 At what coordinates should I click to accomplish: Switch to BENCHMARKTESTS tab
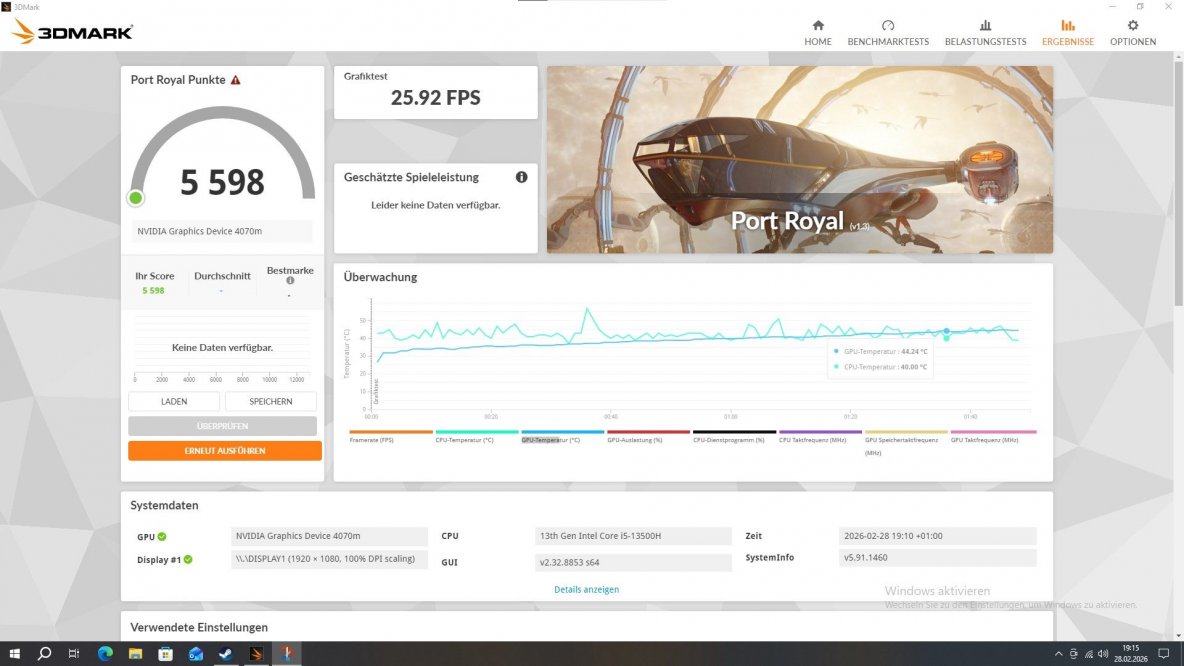coord(888,33)
